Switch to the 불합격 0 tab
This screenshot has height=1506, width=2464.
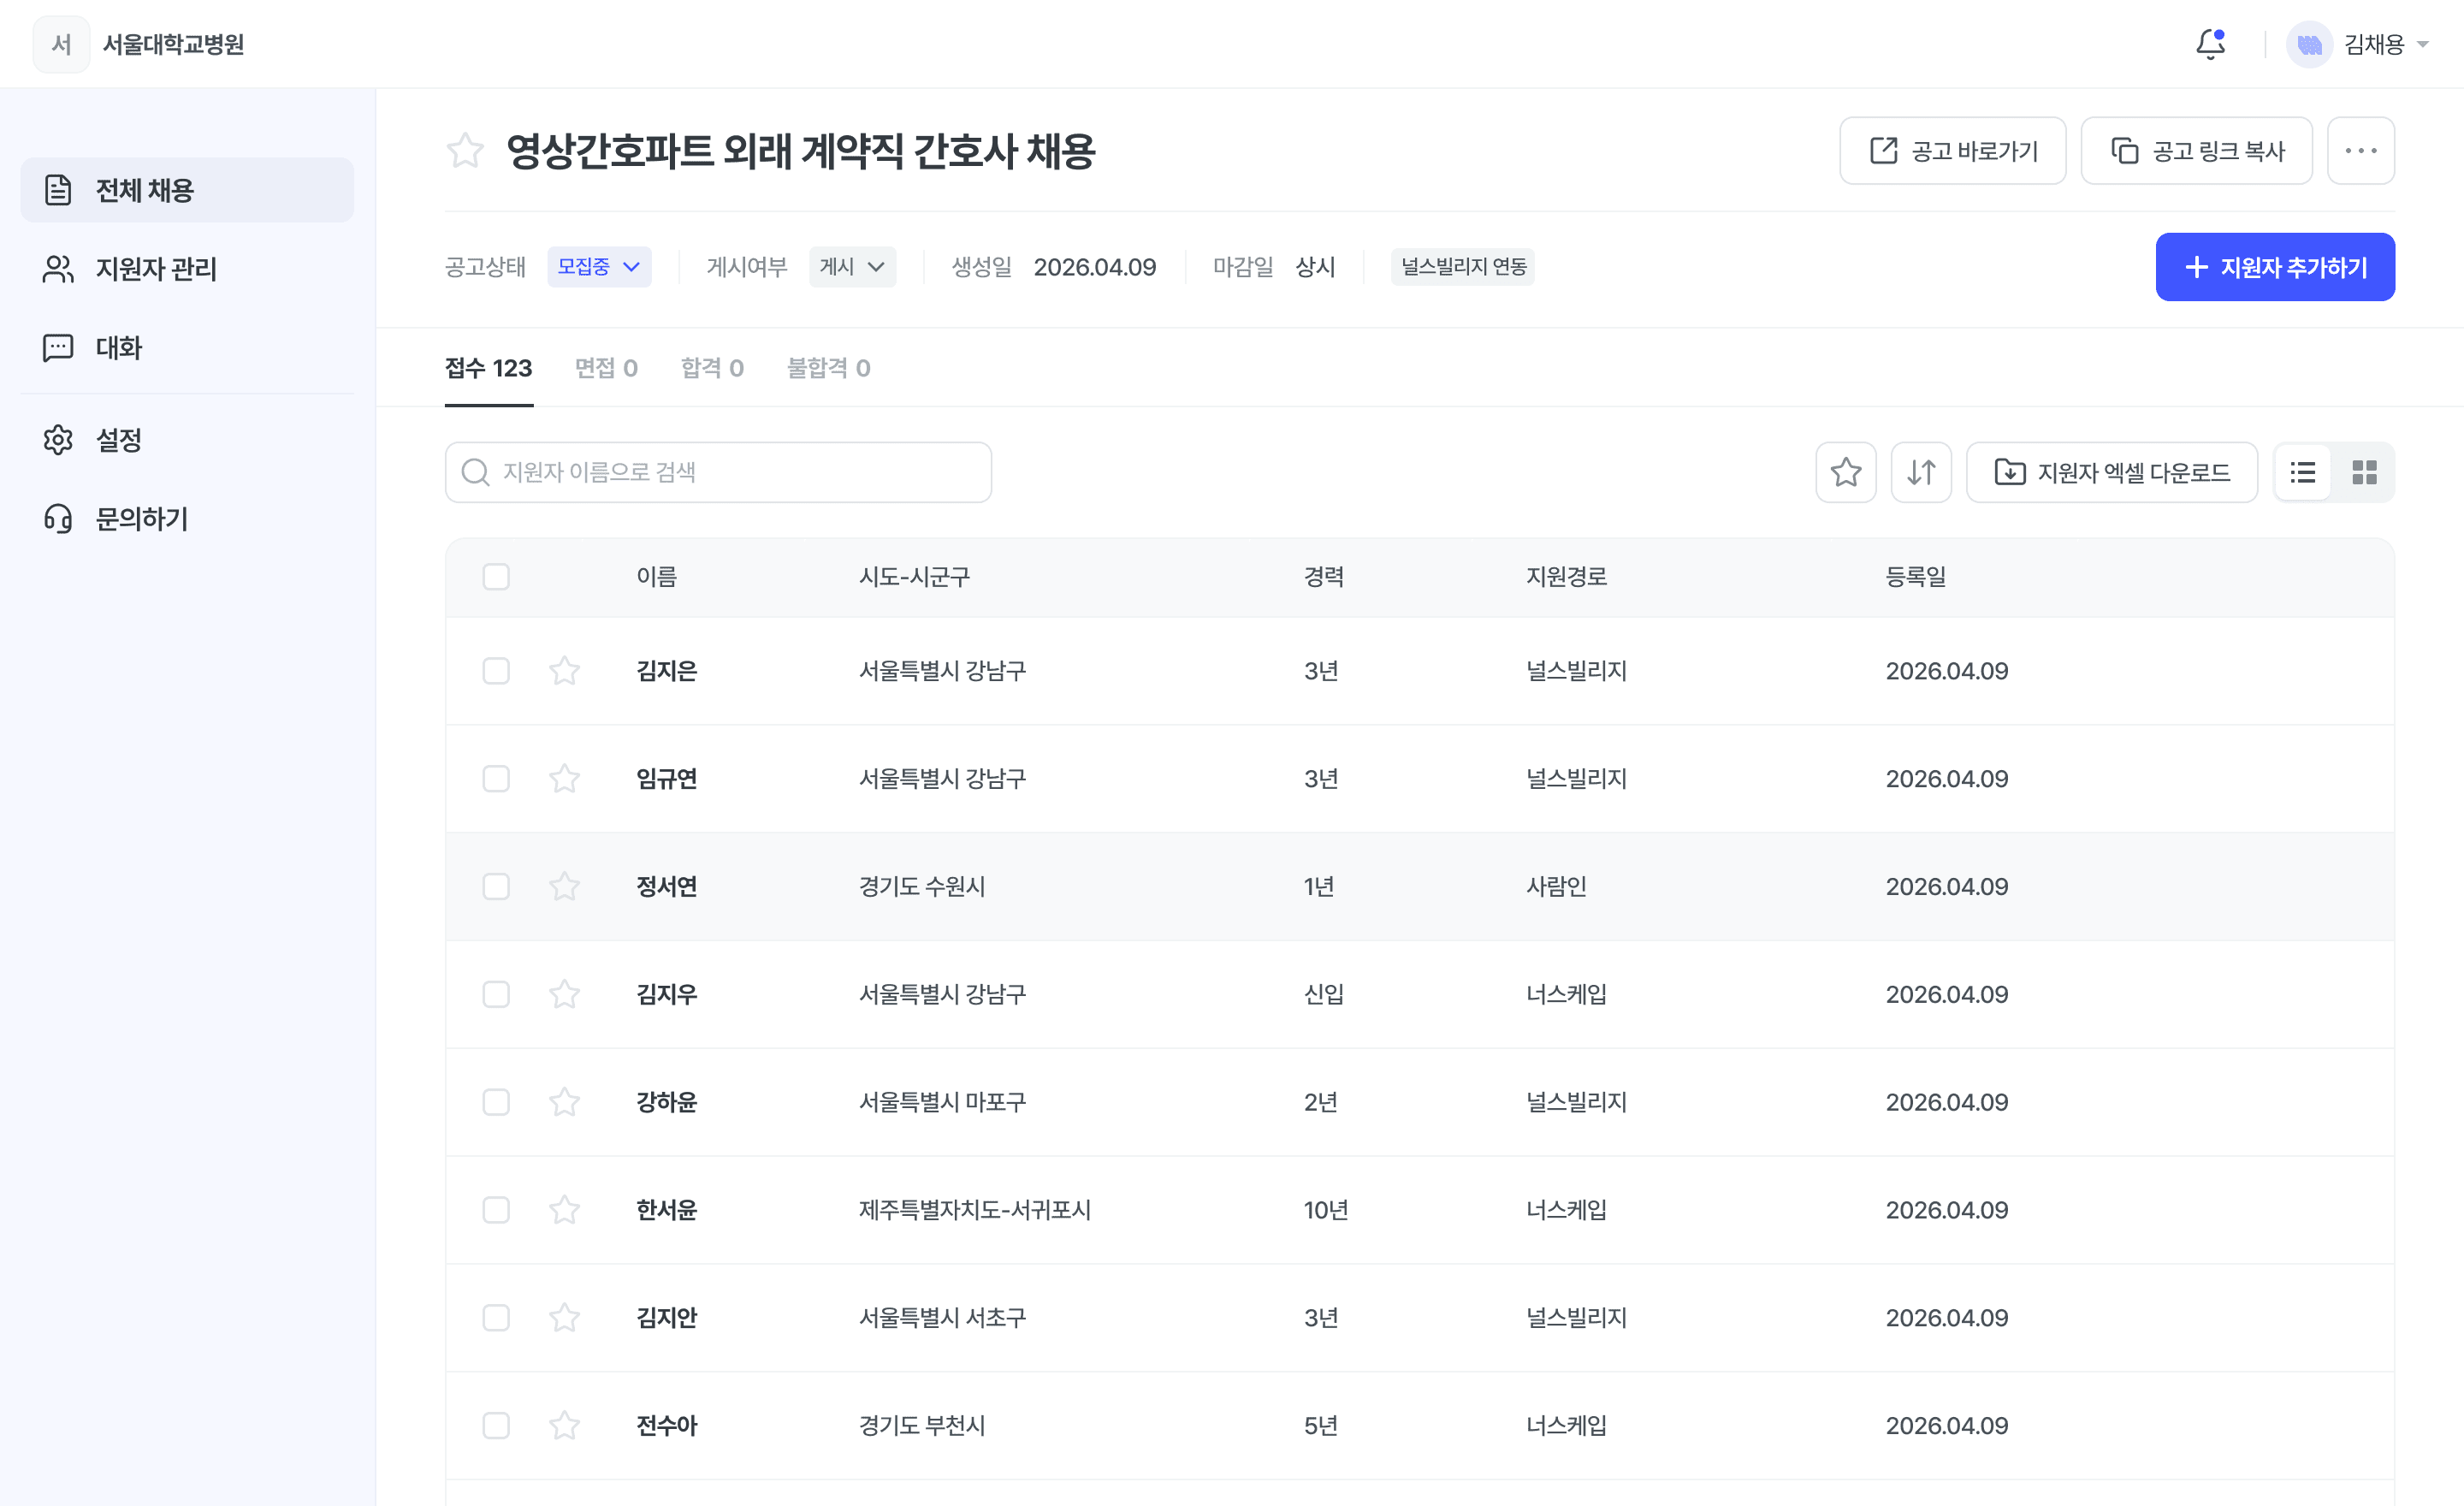coord(828,368)
